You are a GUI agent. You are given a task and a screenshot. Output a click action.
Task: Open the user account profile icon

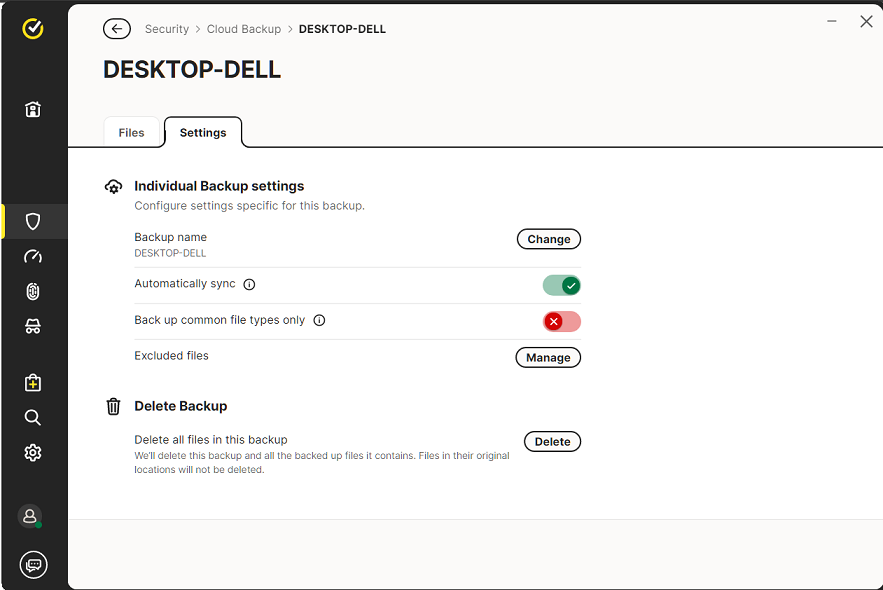point(30,516)
